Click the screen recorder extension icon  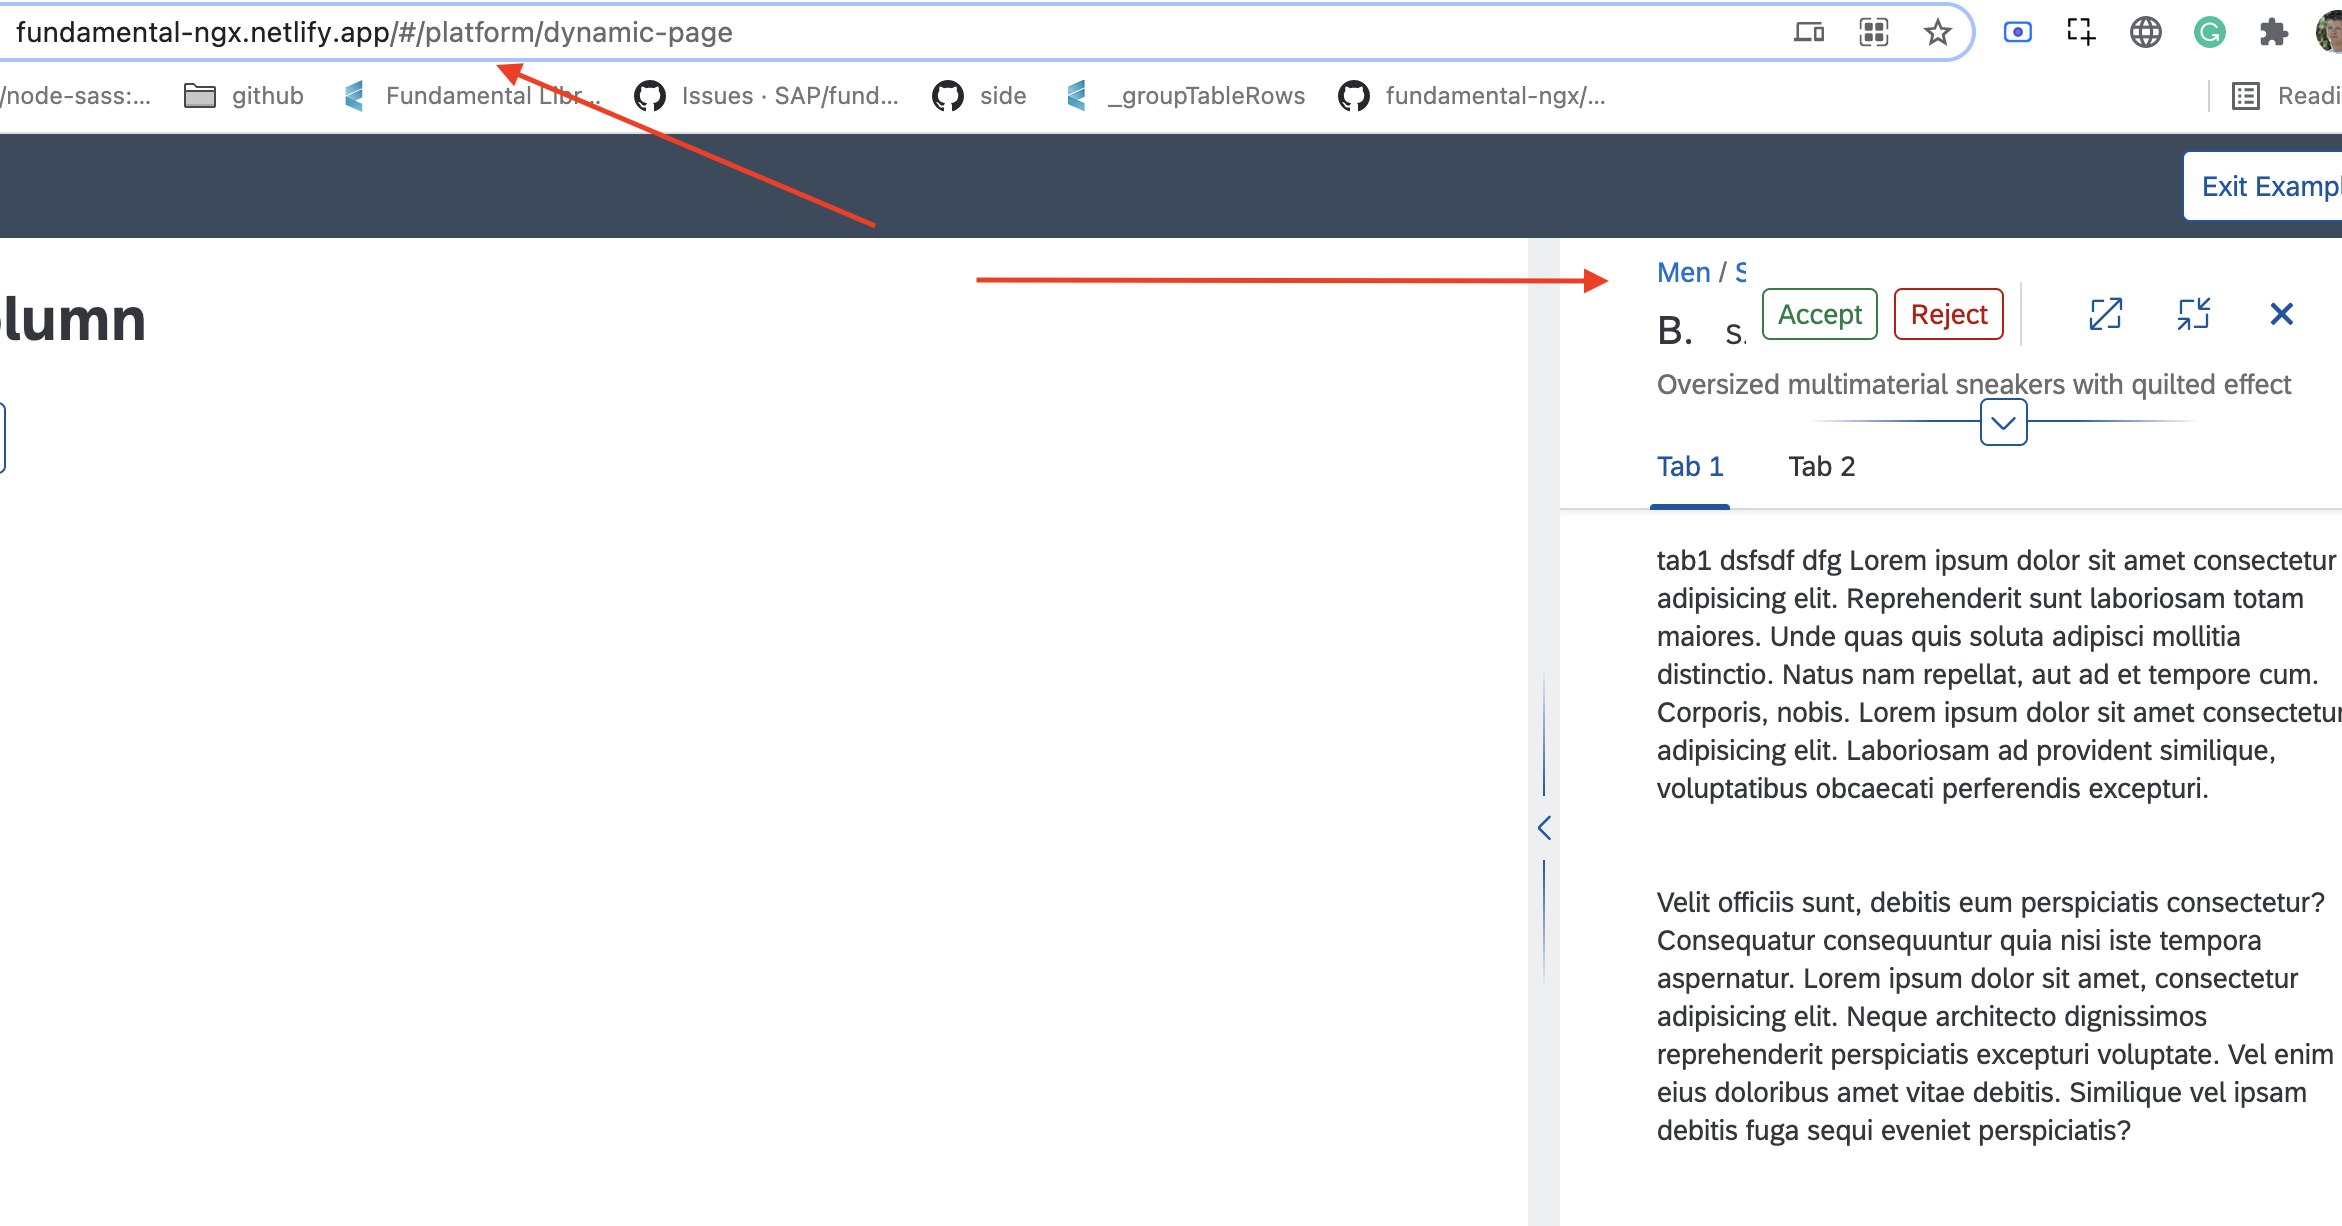click(2018, 32)
